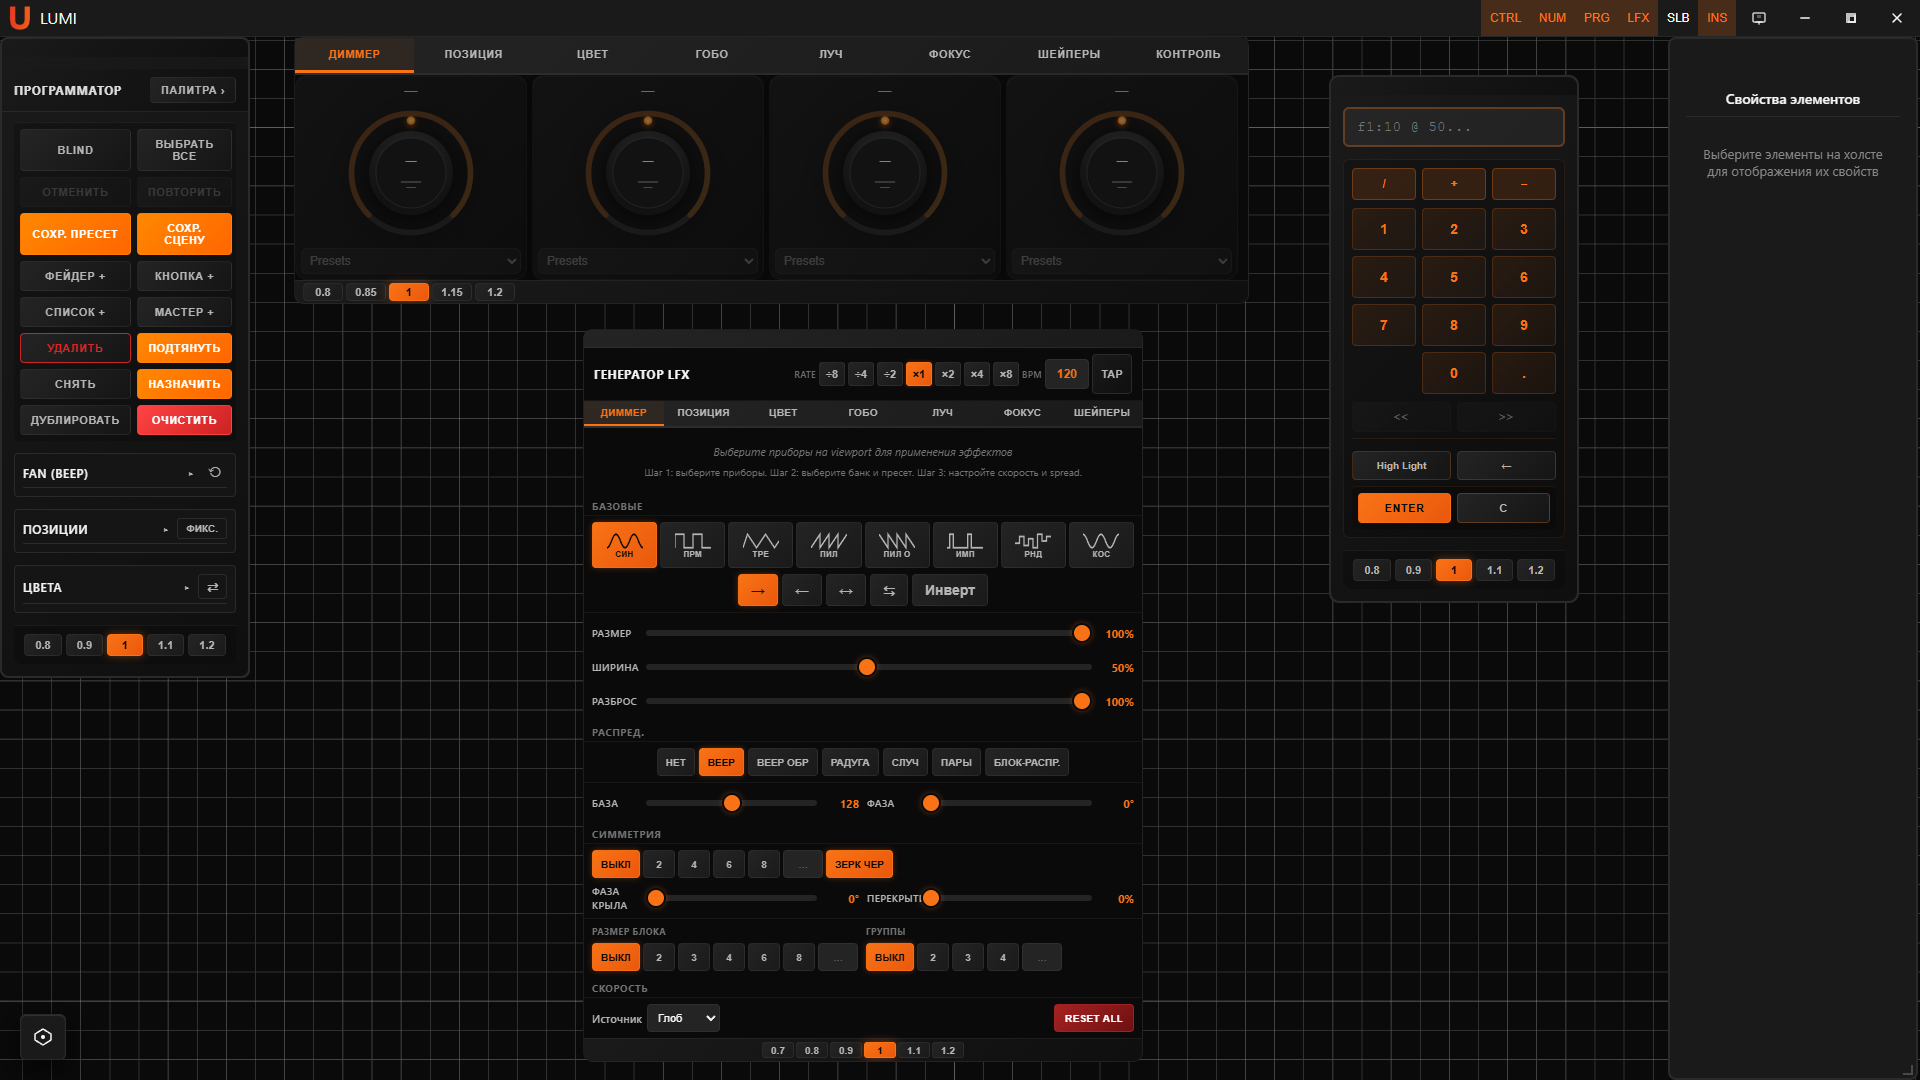
Task: Switch to the ГОБО tab at top
Action: 711,54
